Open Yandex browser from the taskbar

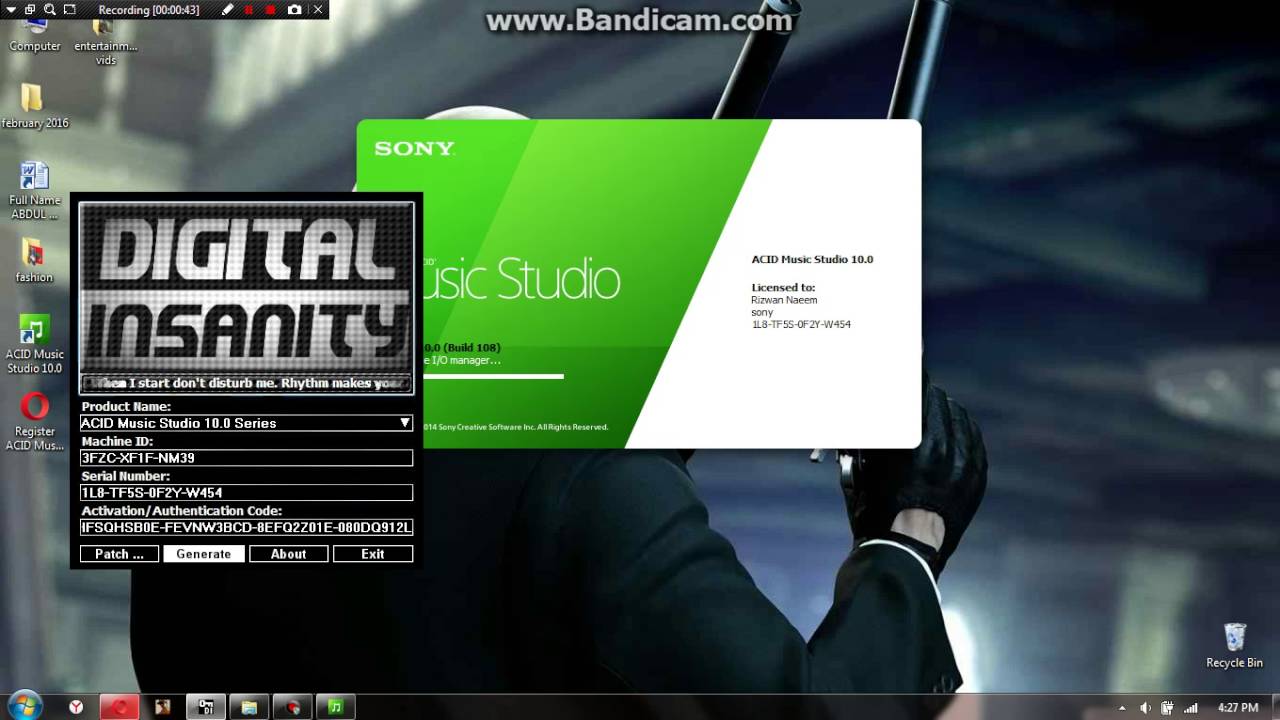(x=76, y=707)
